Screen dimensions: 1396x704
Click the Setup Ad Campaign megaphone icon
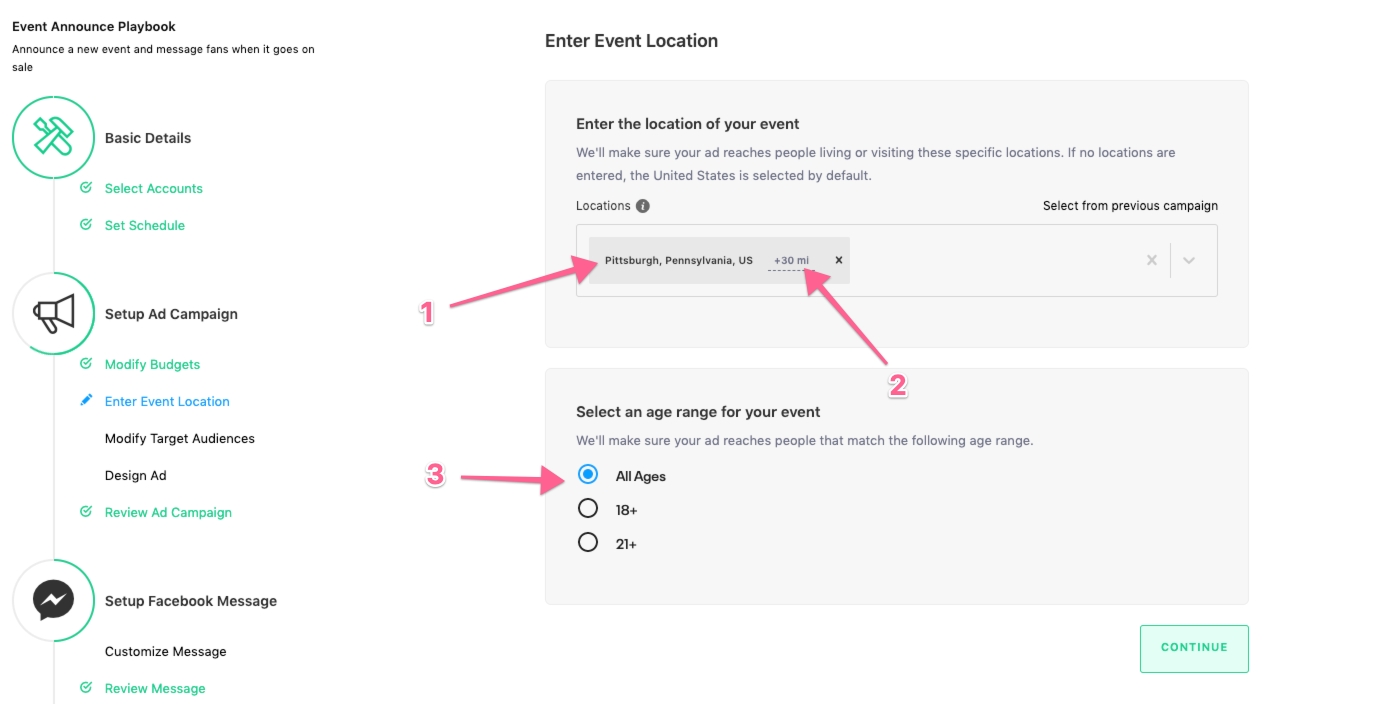coord(53,313)
